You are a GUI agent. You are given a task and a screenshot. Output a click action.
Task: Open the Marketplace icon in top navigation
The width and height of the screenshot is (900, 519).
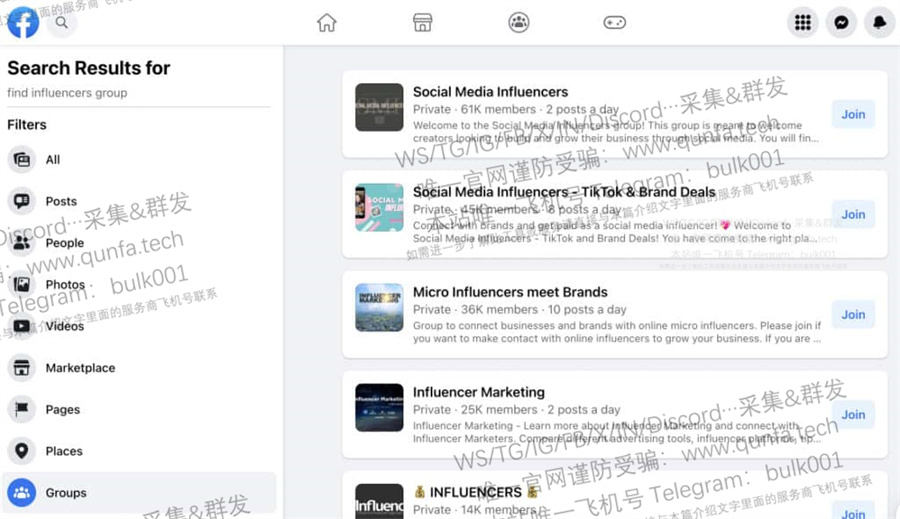pyautogui.click(x=422, y=22)
